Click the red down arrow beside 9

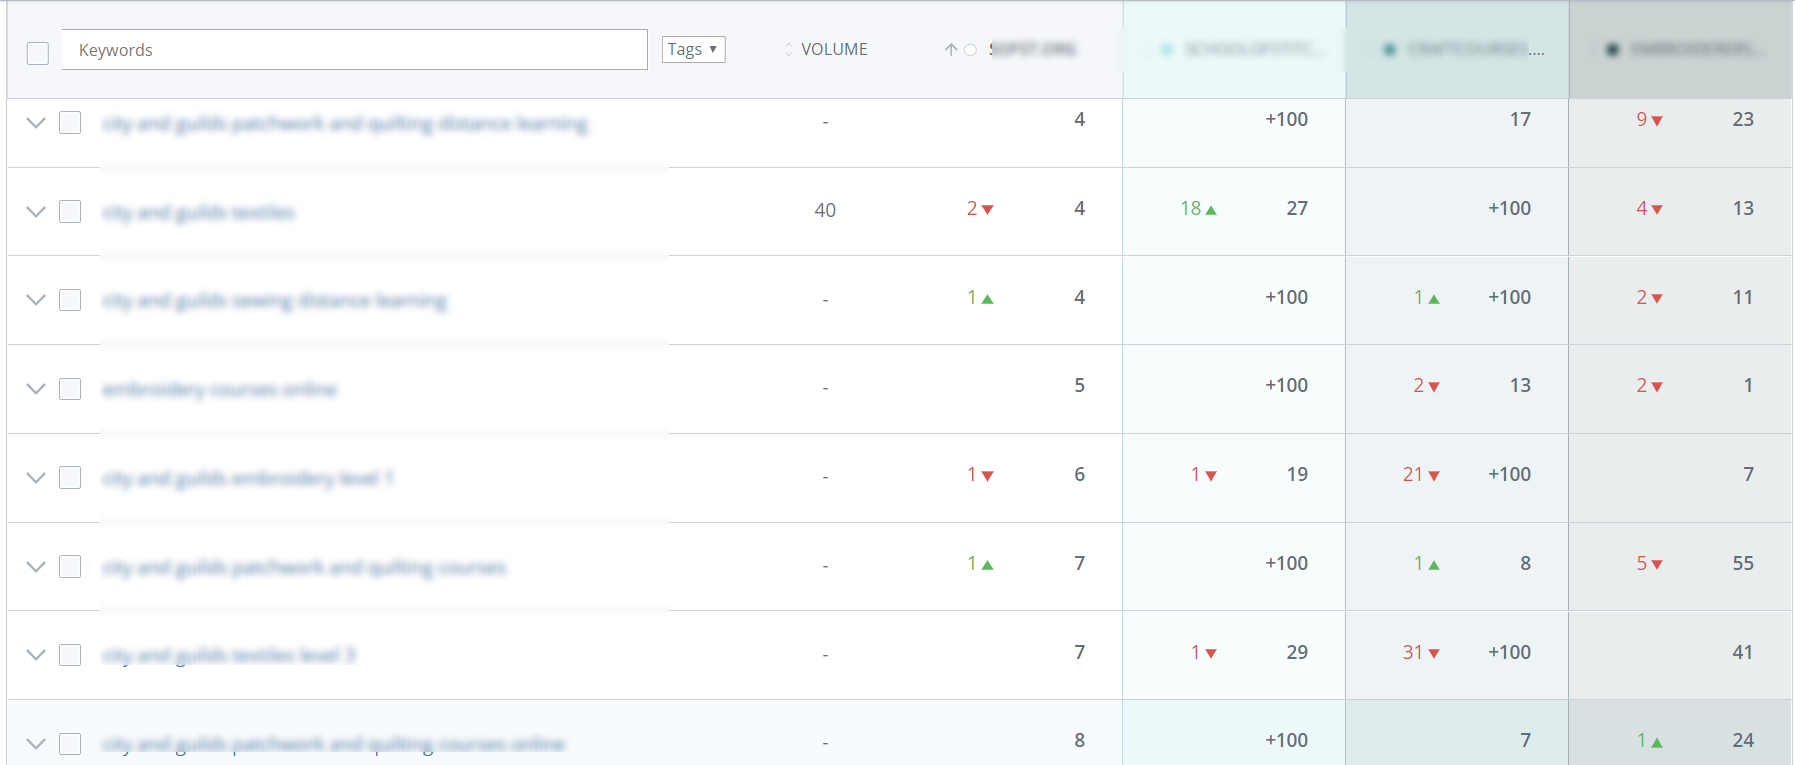tap(1657, 121)
